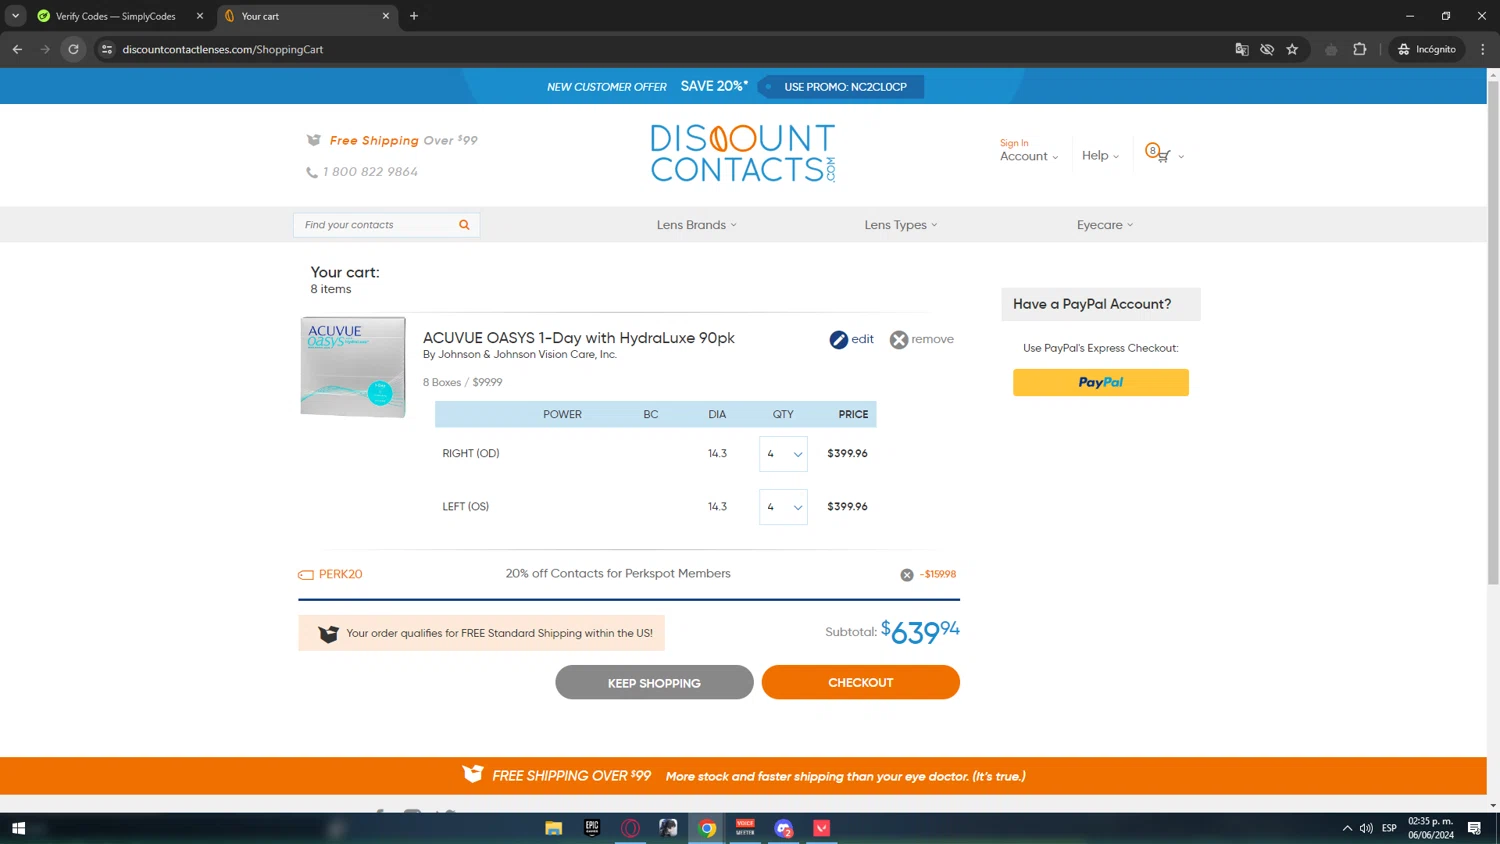Click the Incógnito profile indicator

(x=1427, y=49)
